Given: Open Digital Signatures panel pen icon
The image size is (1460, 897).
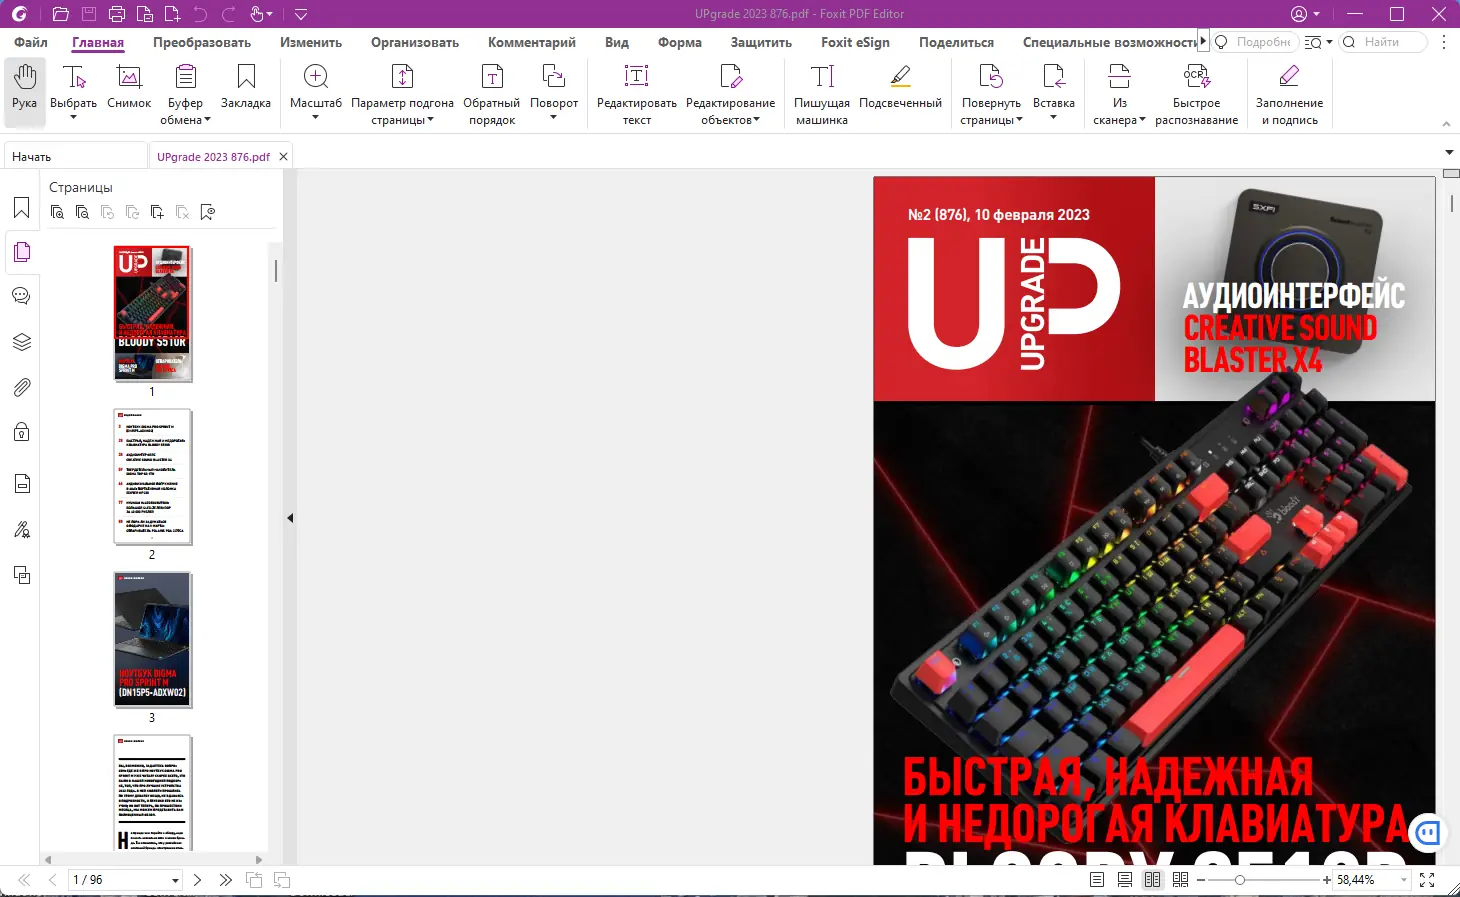Looking at the screenshot, I should [x=22, y=530].
